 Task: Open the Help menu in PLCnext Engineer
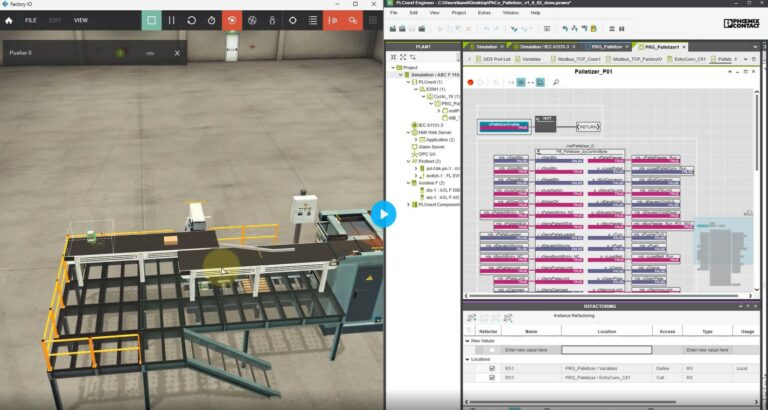pos(535,13)
